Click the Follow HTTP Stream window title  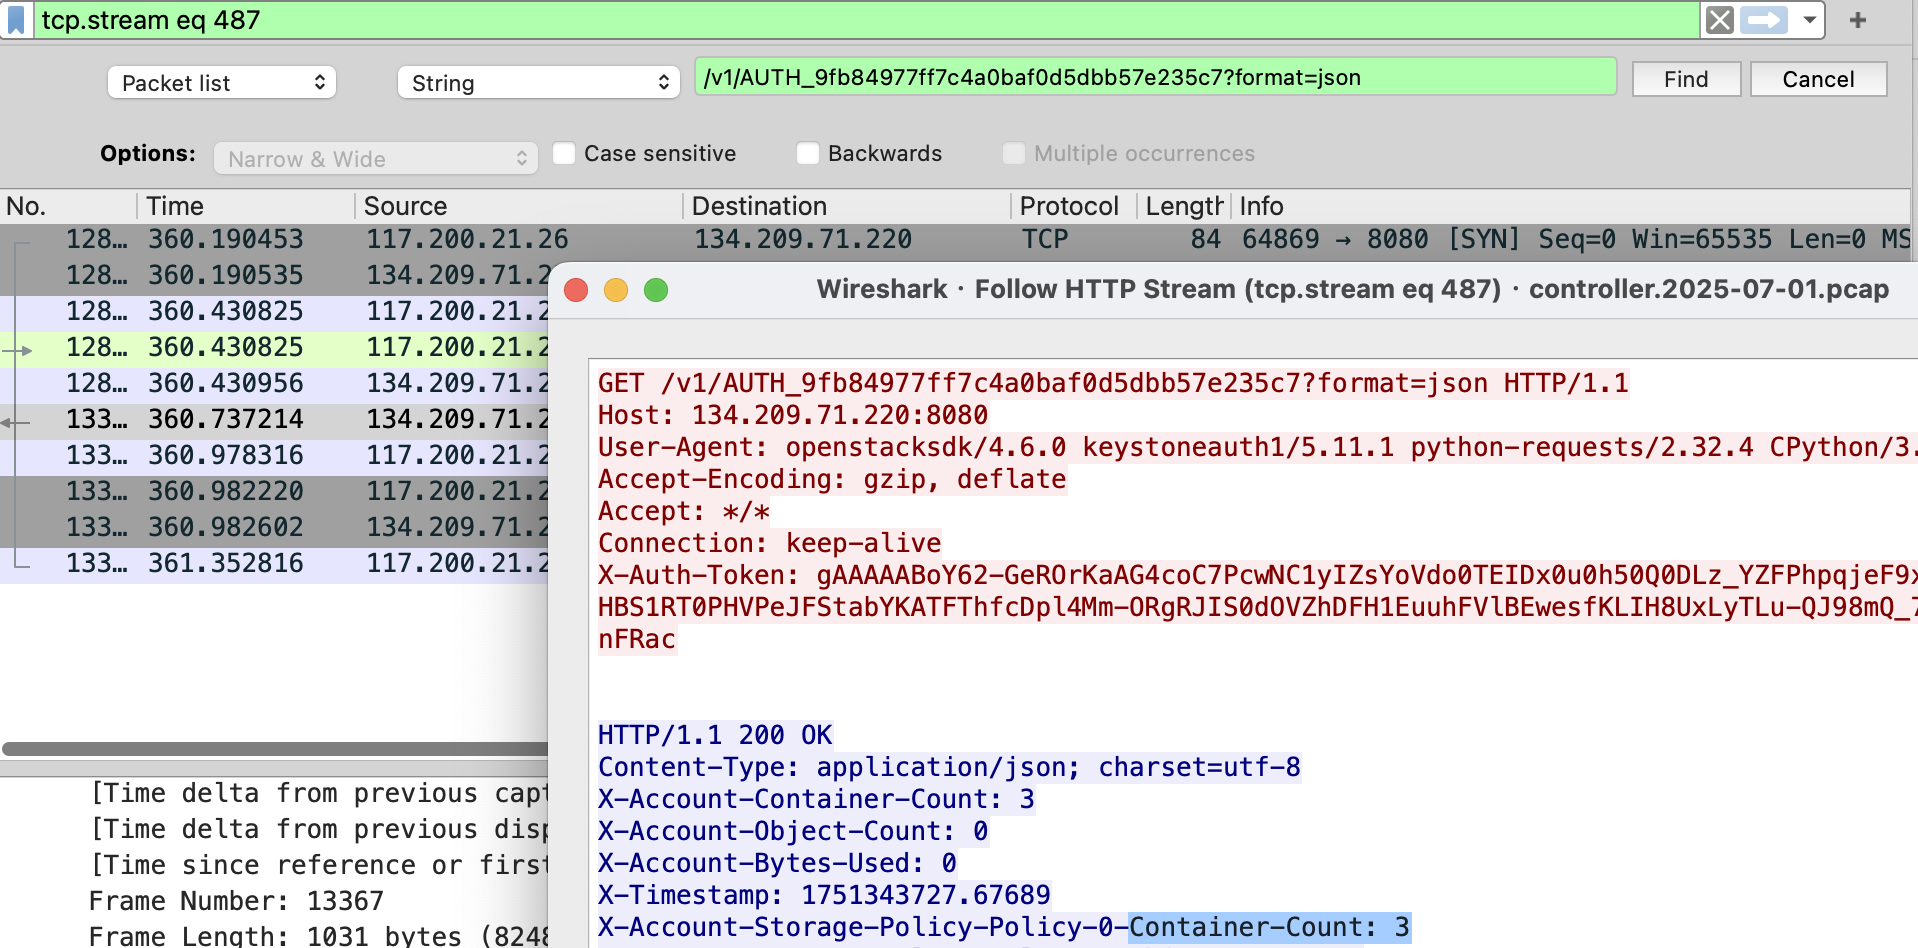pyautogui.click(x=1353, y=289)
